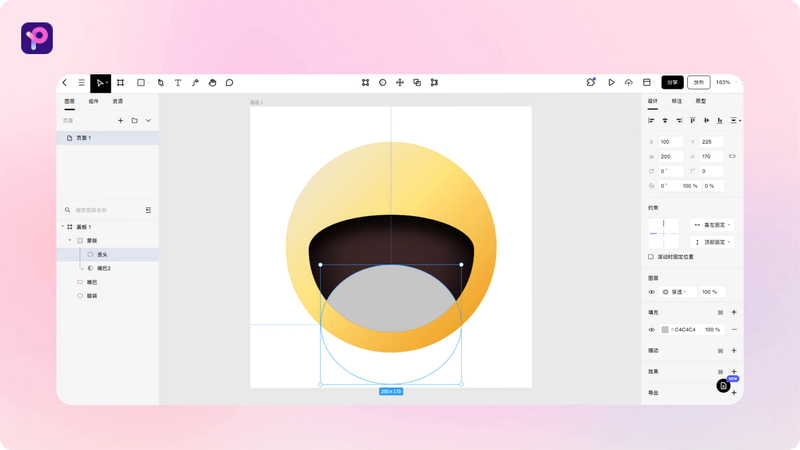Toggle the C4C4C4 fill visibility eye
The width and height of the screenshot is (800, 450).
pyautogui.click(x=652, y=330)
